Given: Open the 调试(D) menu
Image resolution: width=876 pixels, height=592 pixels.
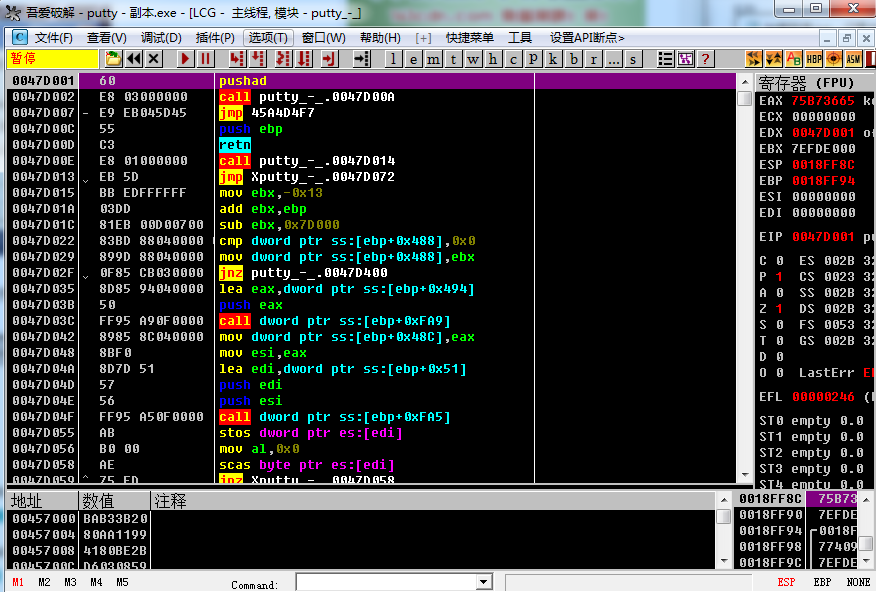Looking at the screenshot, I should coord(161,37).
